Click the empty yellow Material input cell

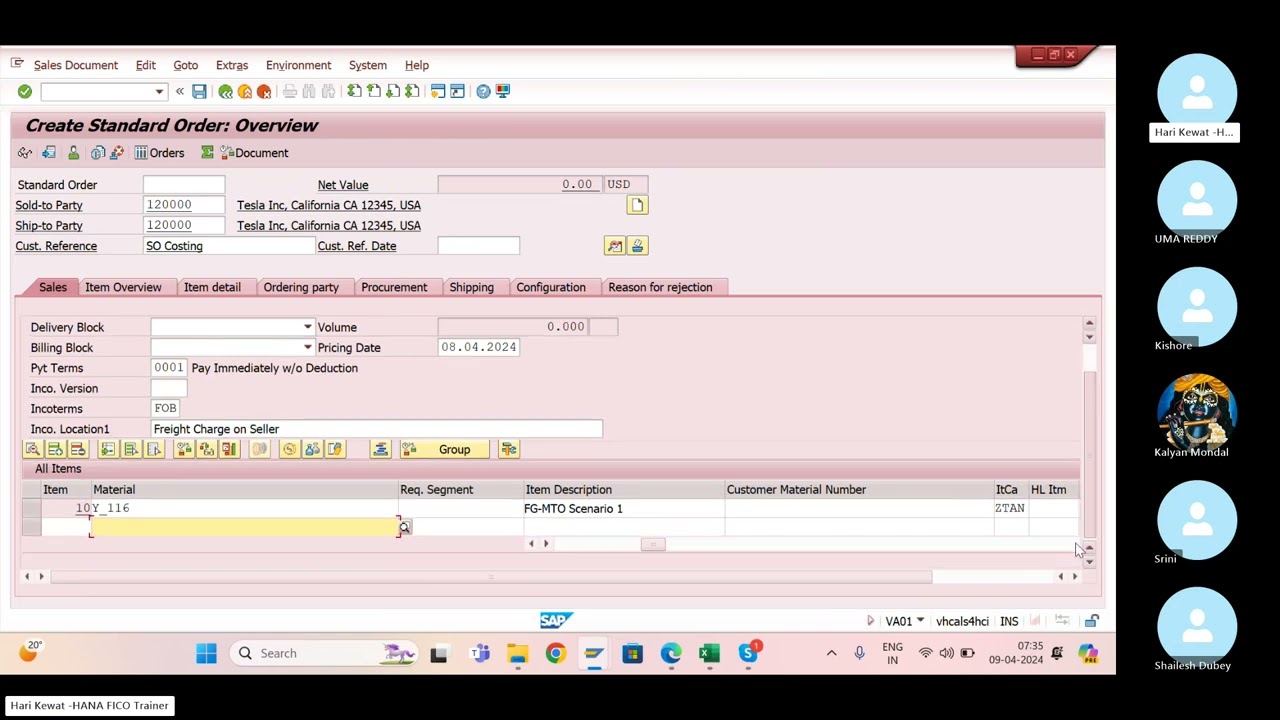[245, 527]
